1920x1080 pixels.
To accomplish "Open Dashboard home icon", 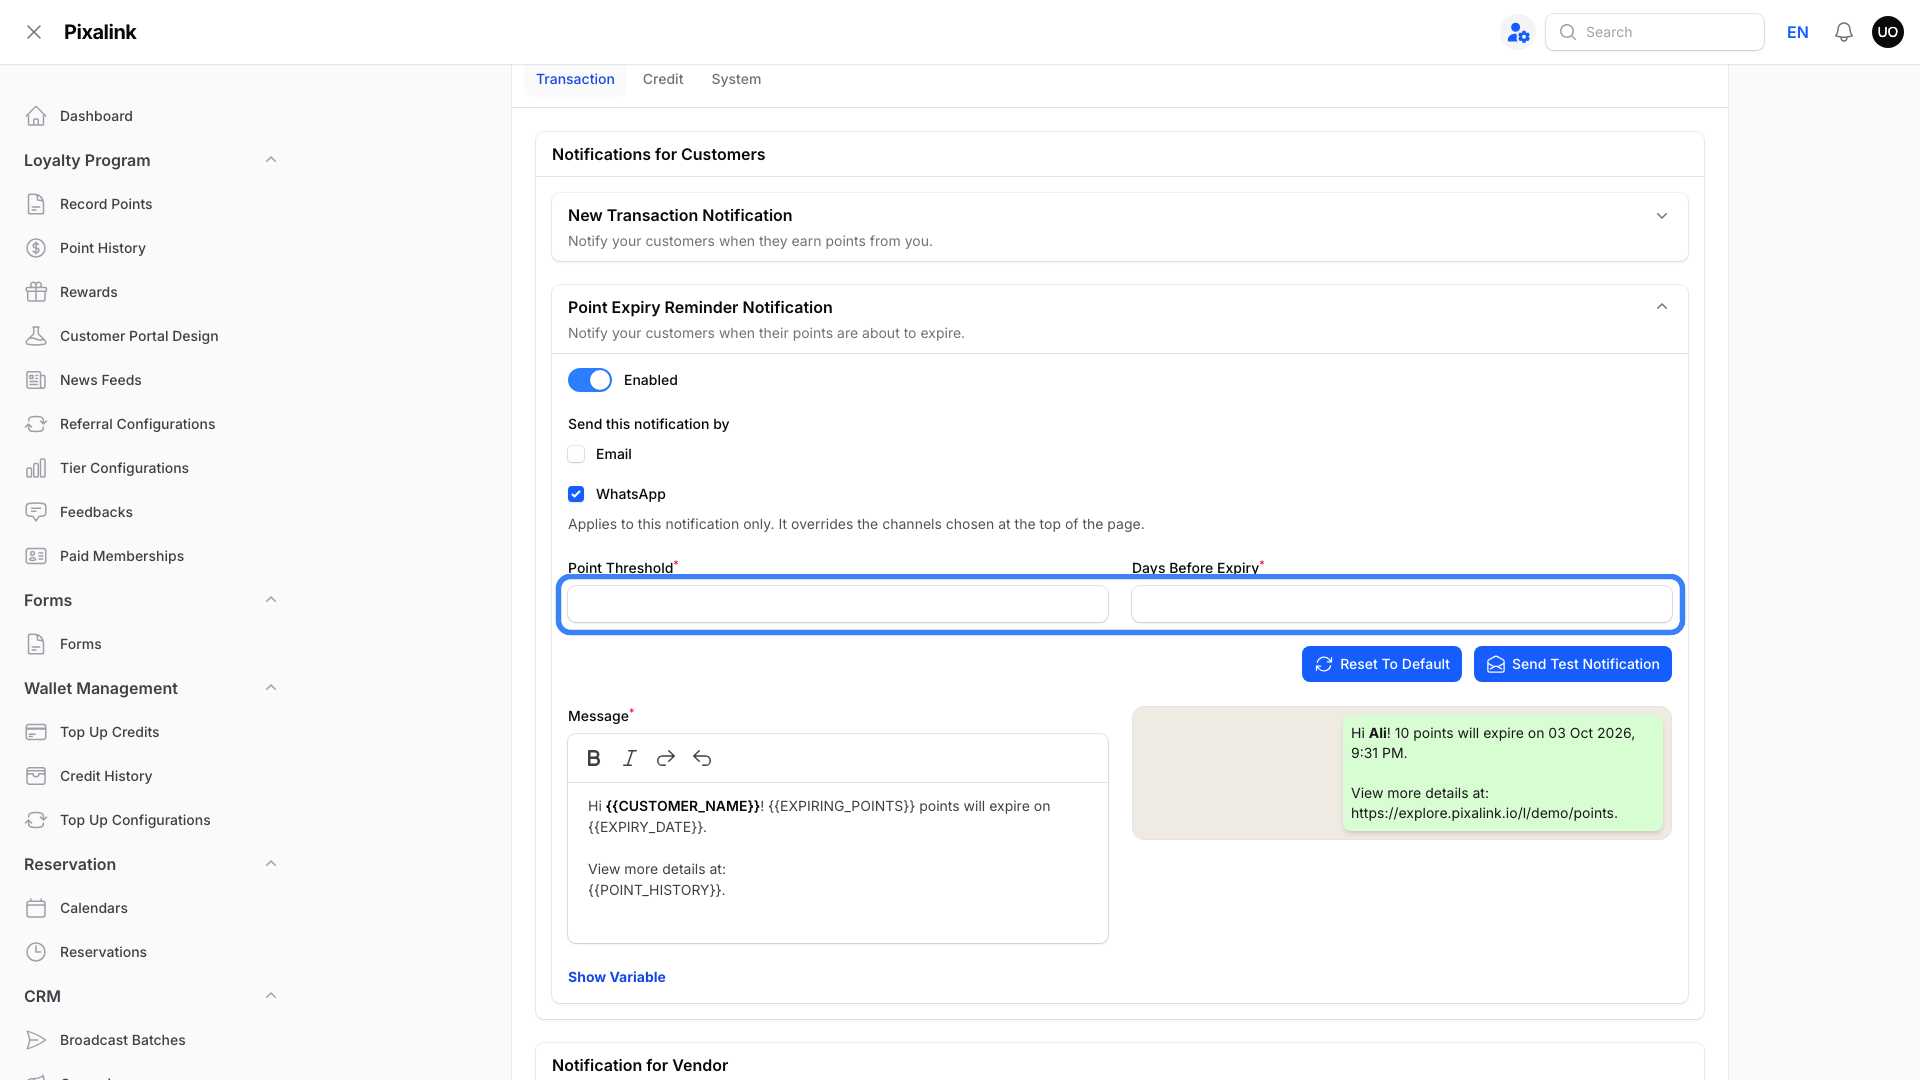I will pos(36,116).
